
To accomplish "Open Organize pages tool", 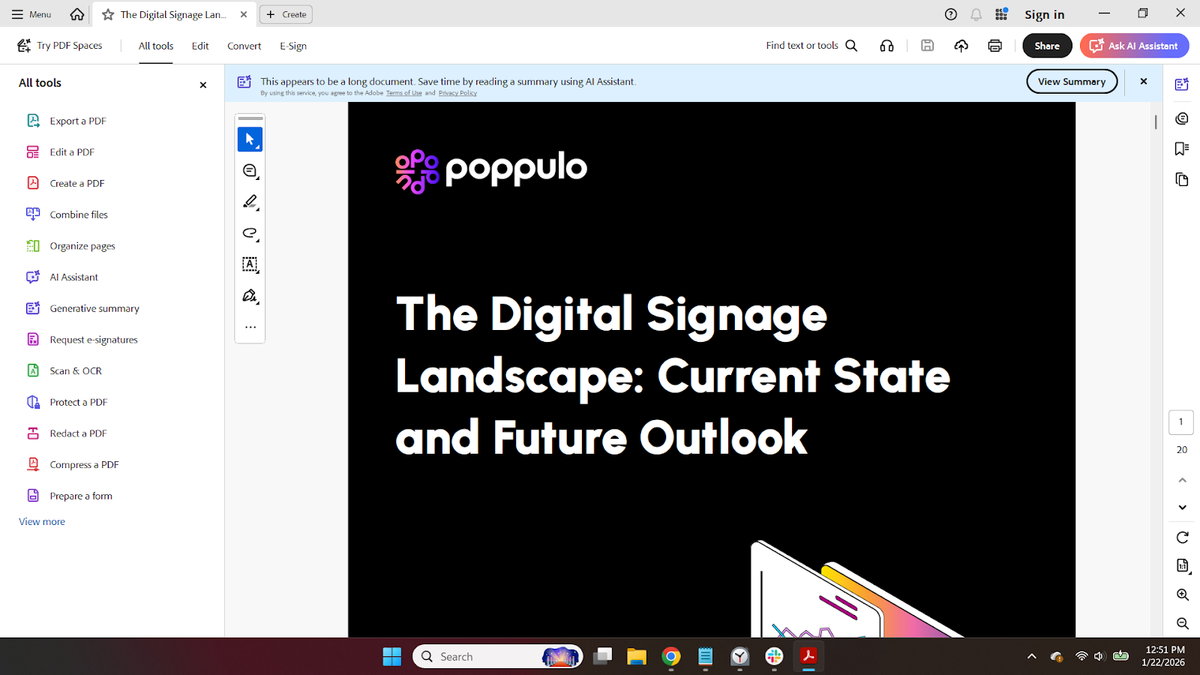I will click(x=70, y=246).
